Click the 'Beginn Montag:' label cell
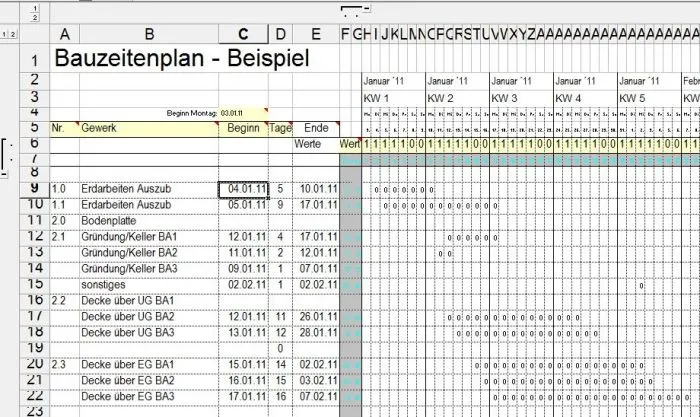 [x=192, y=113]
